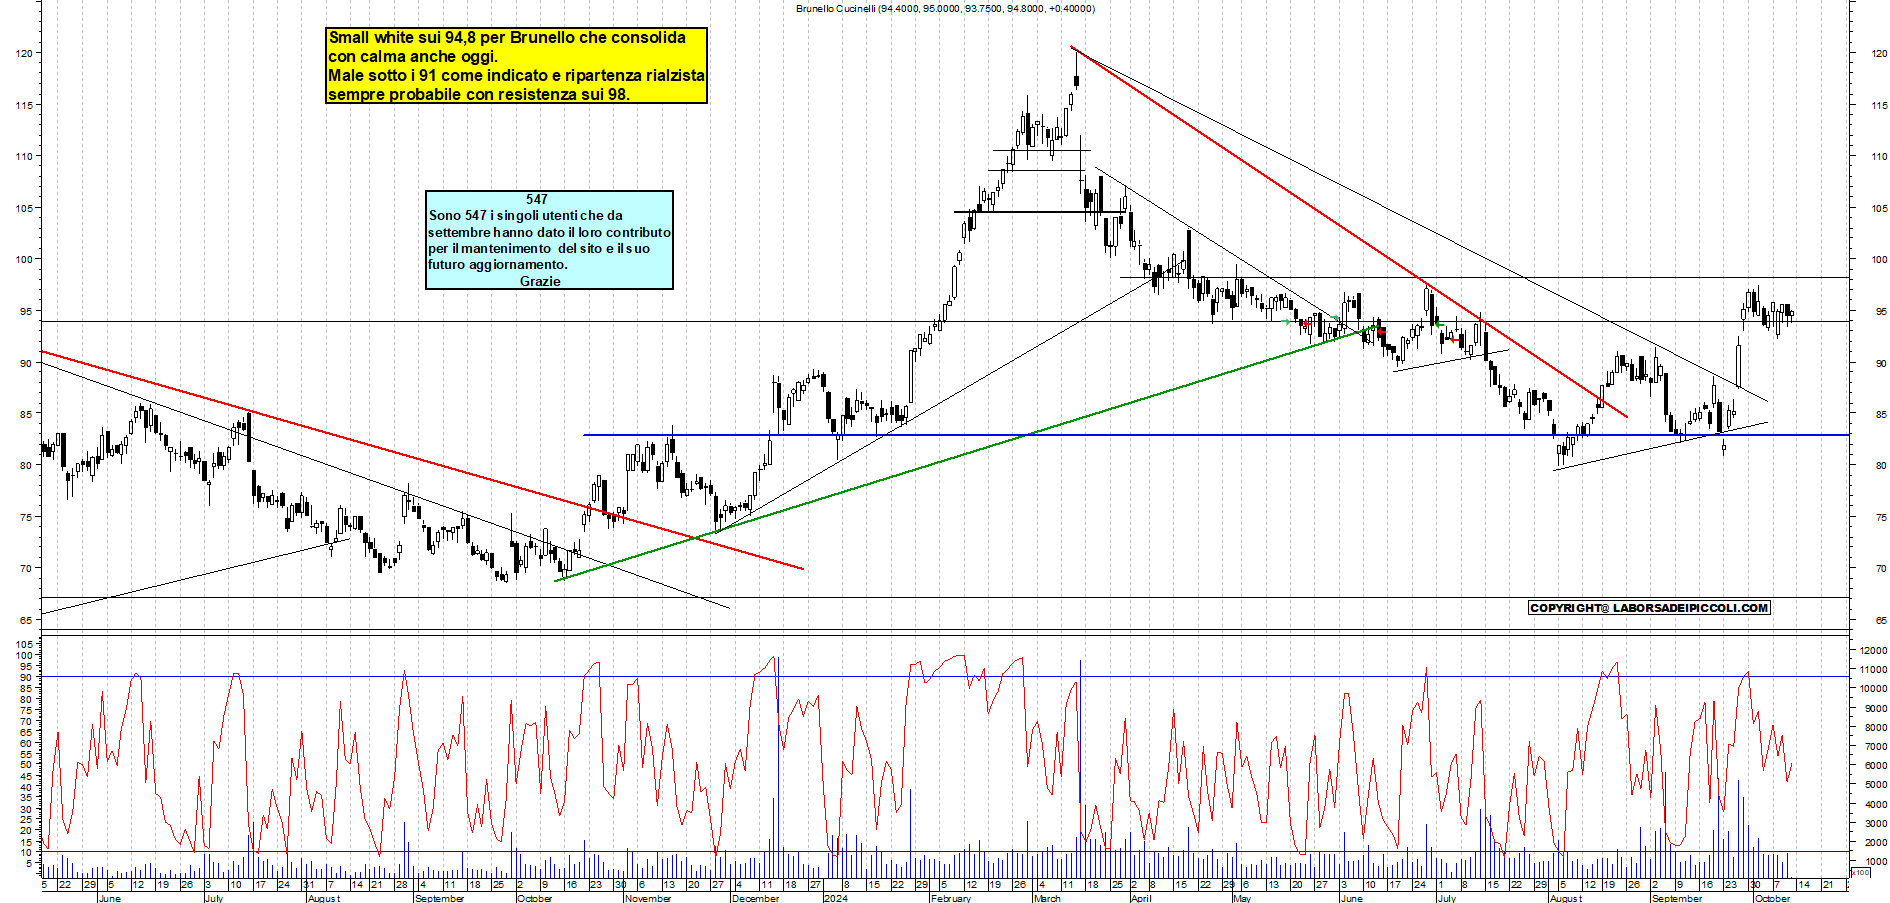The height and width of the screenshot is (903, 1890).
Task: Click the "2024" year label
Action: tap(835, 898)
